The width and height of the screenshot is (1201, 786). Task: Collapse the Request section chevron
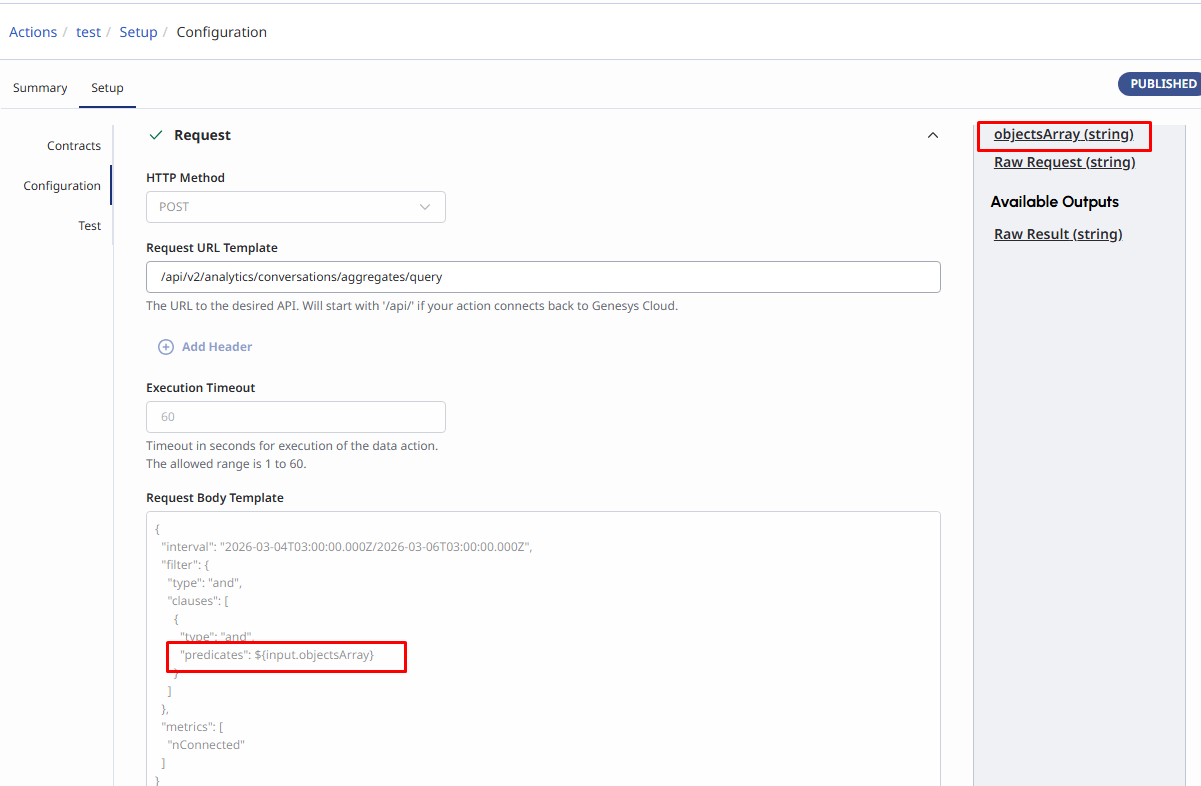pyautogui.click(x=933, y=135)
